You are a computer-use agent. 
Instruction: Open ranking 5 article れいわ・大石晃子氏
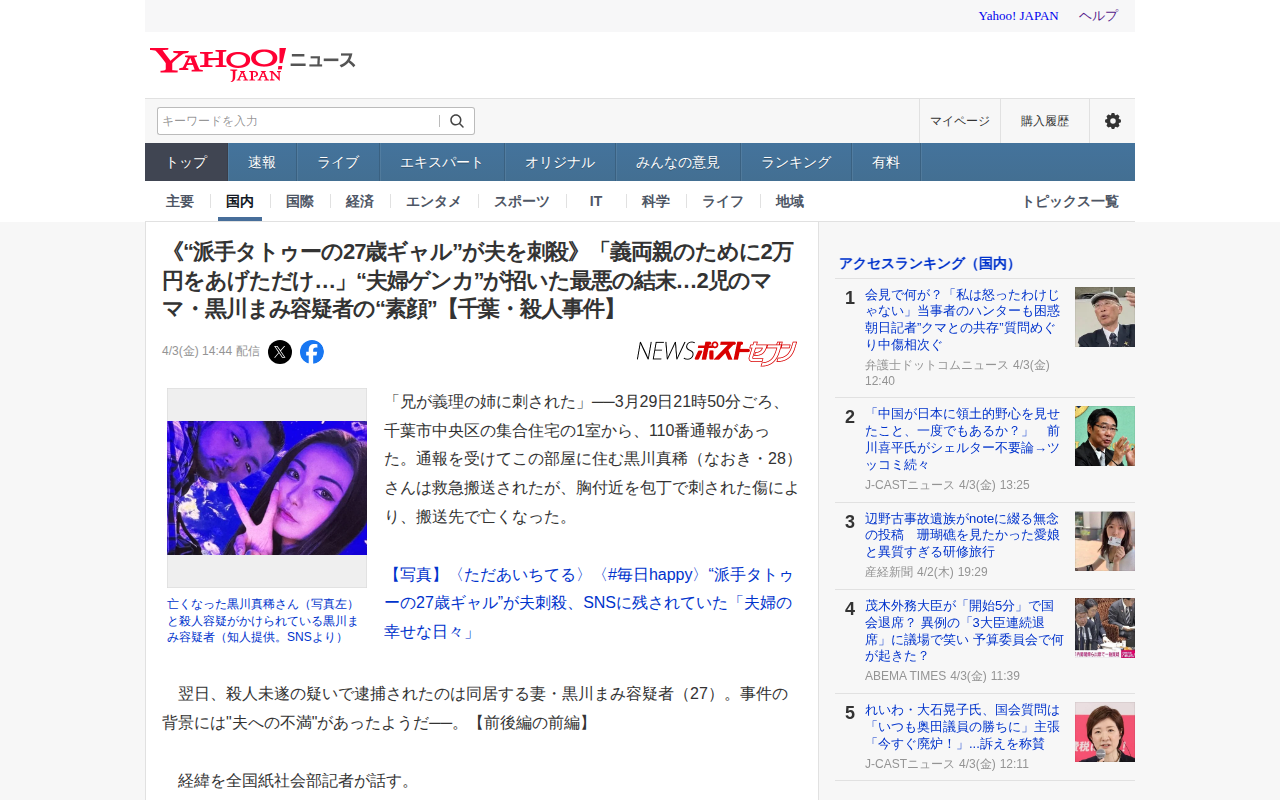tap(964, 727)
